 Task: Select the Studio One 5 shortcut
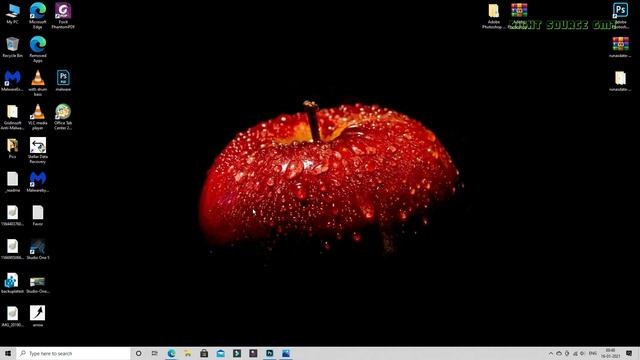(38, 249)
